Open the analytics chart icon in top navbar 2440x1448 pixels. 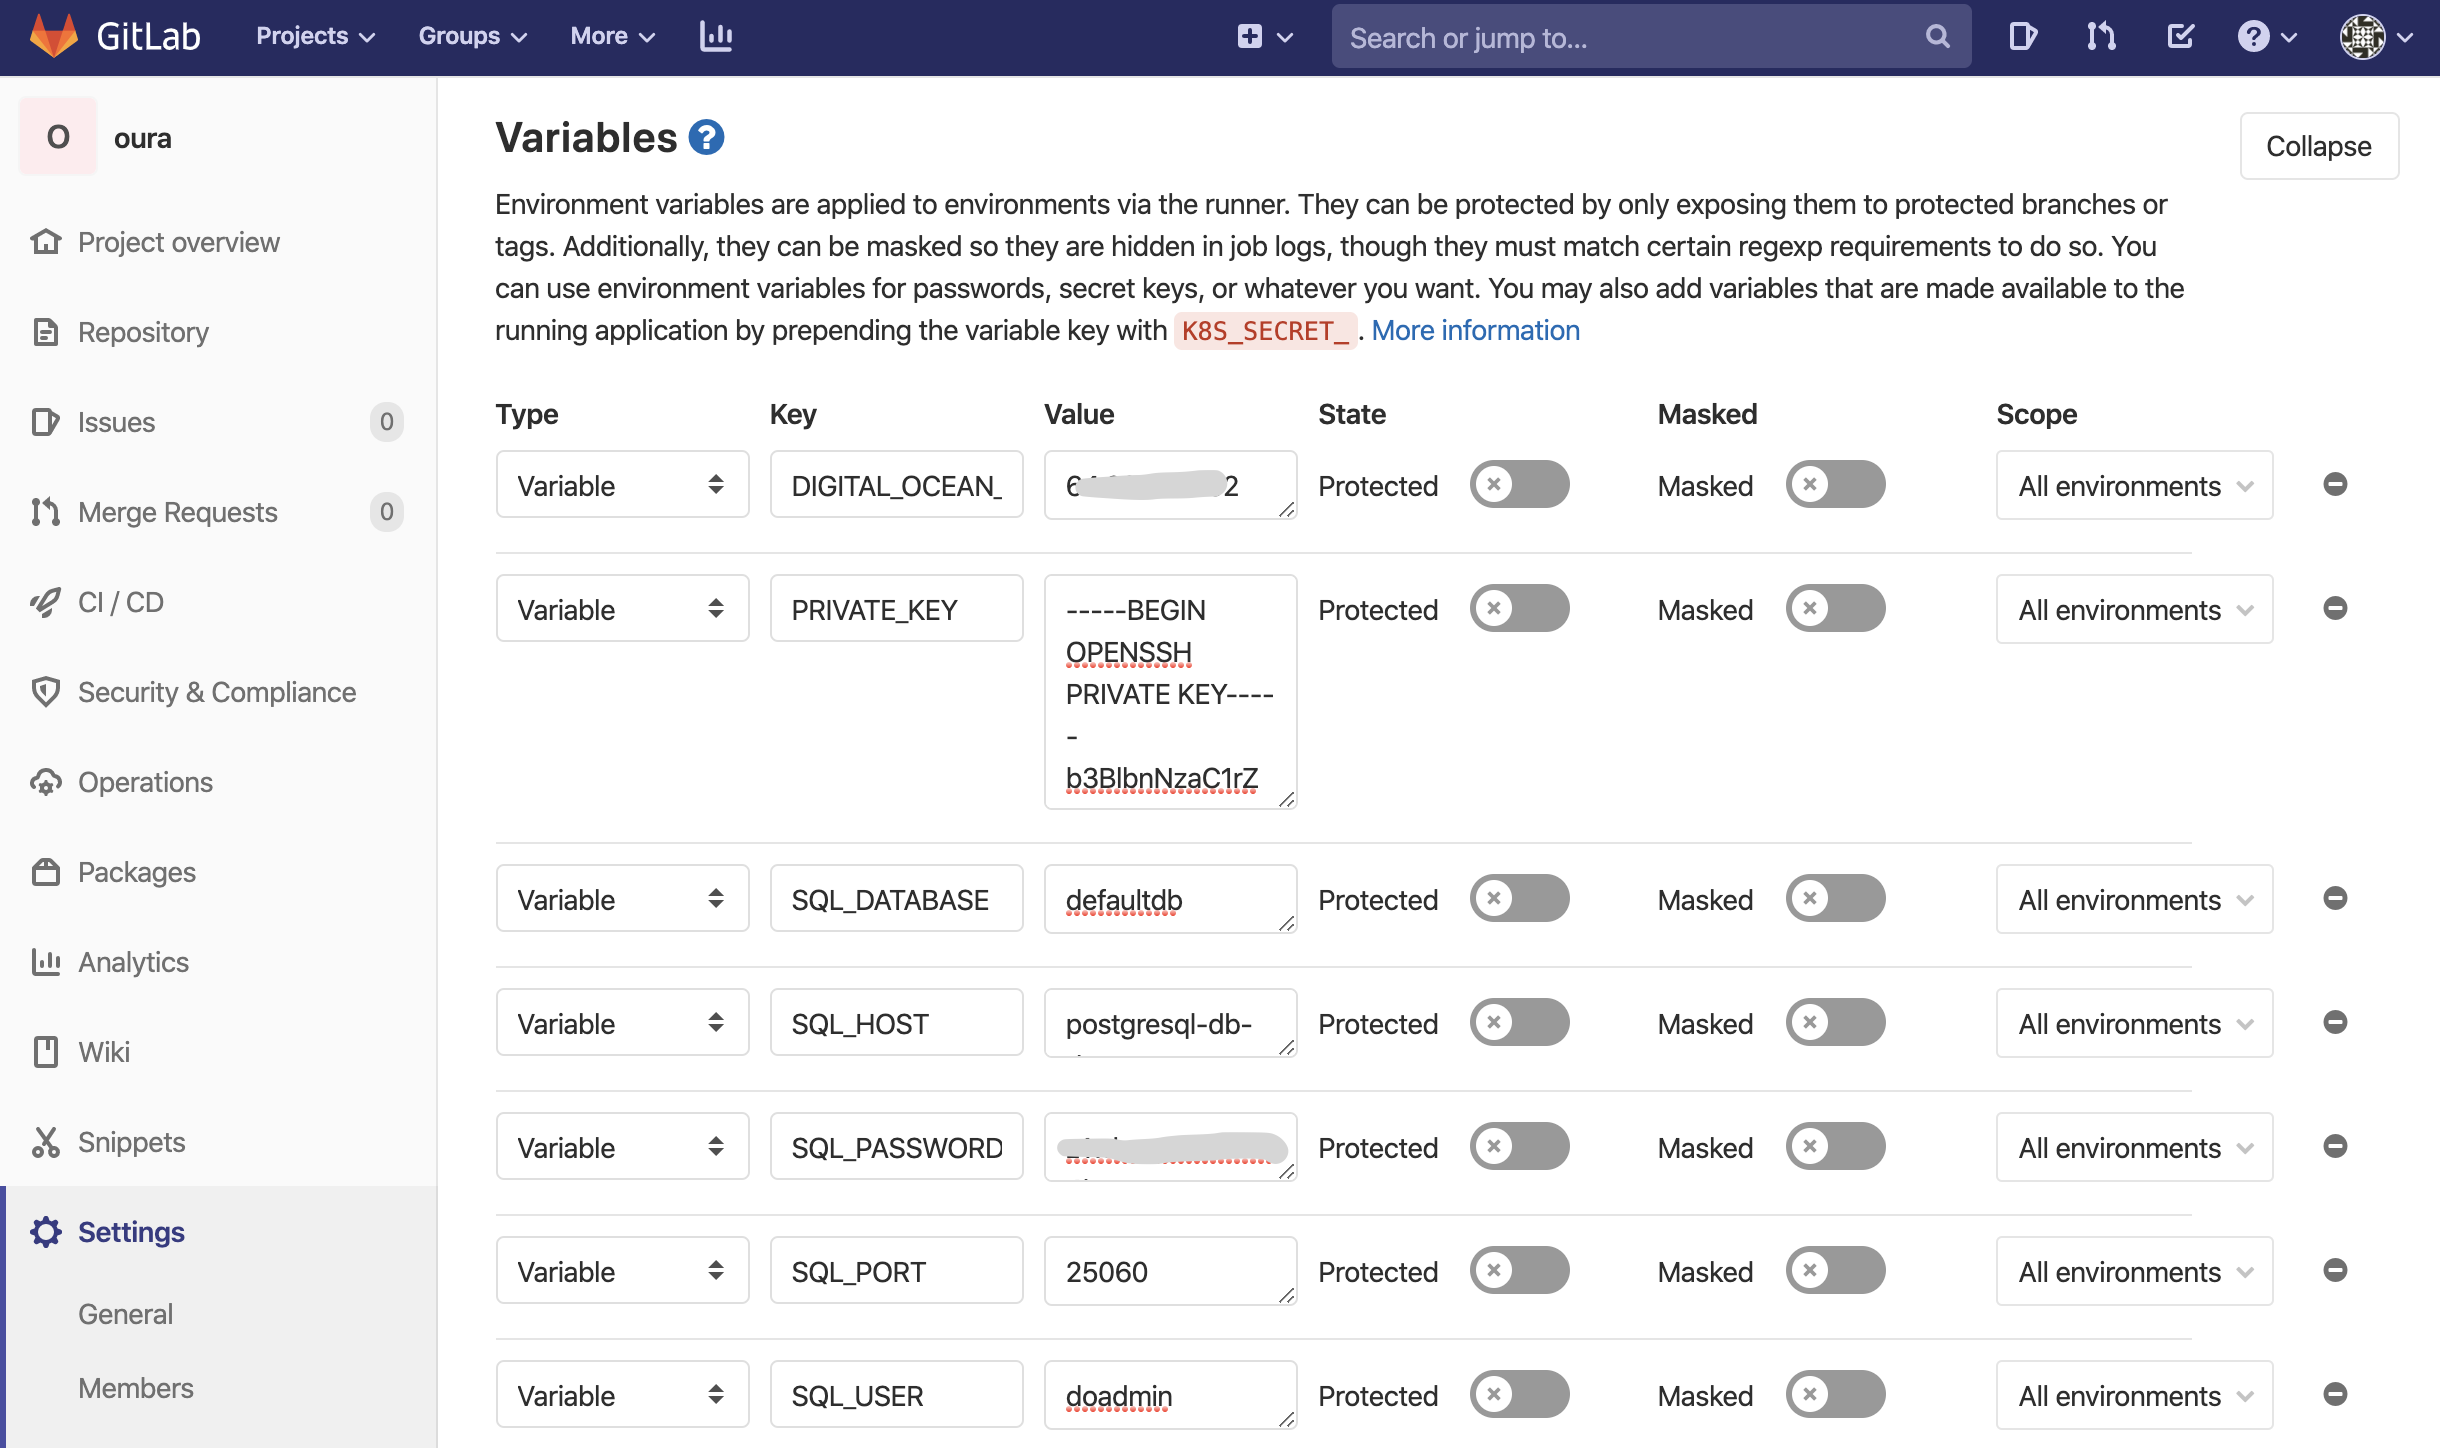pos(715,36)
